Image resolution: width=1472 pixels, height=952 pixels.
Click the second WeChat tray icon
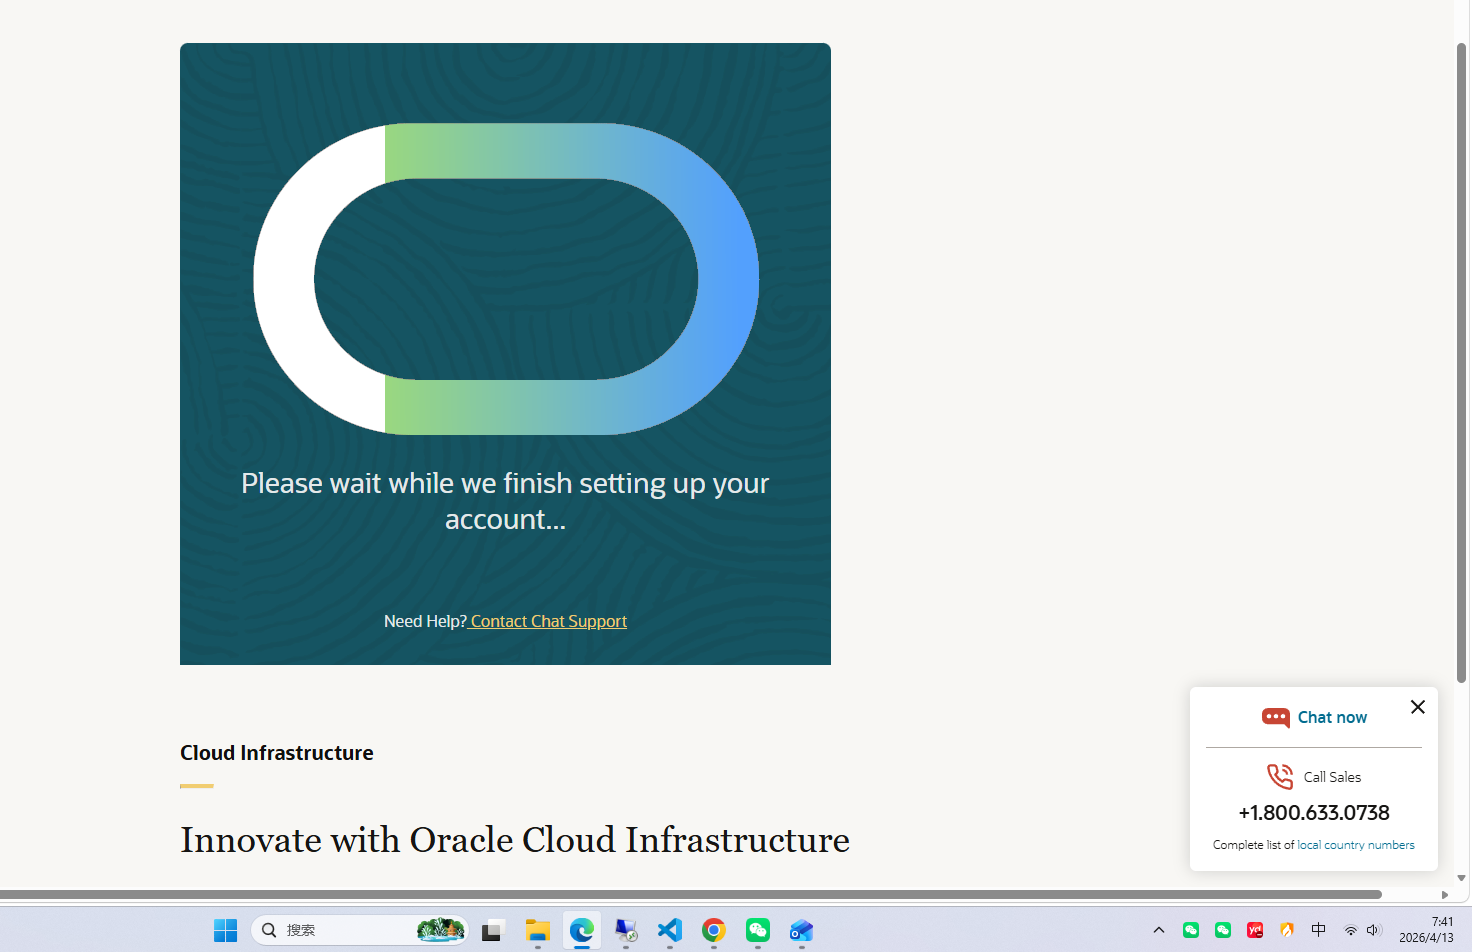coord(1223,930)
